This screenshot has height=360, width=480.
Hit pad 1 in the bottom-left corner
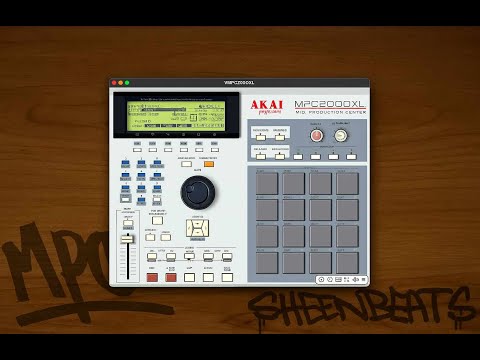267,263
